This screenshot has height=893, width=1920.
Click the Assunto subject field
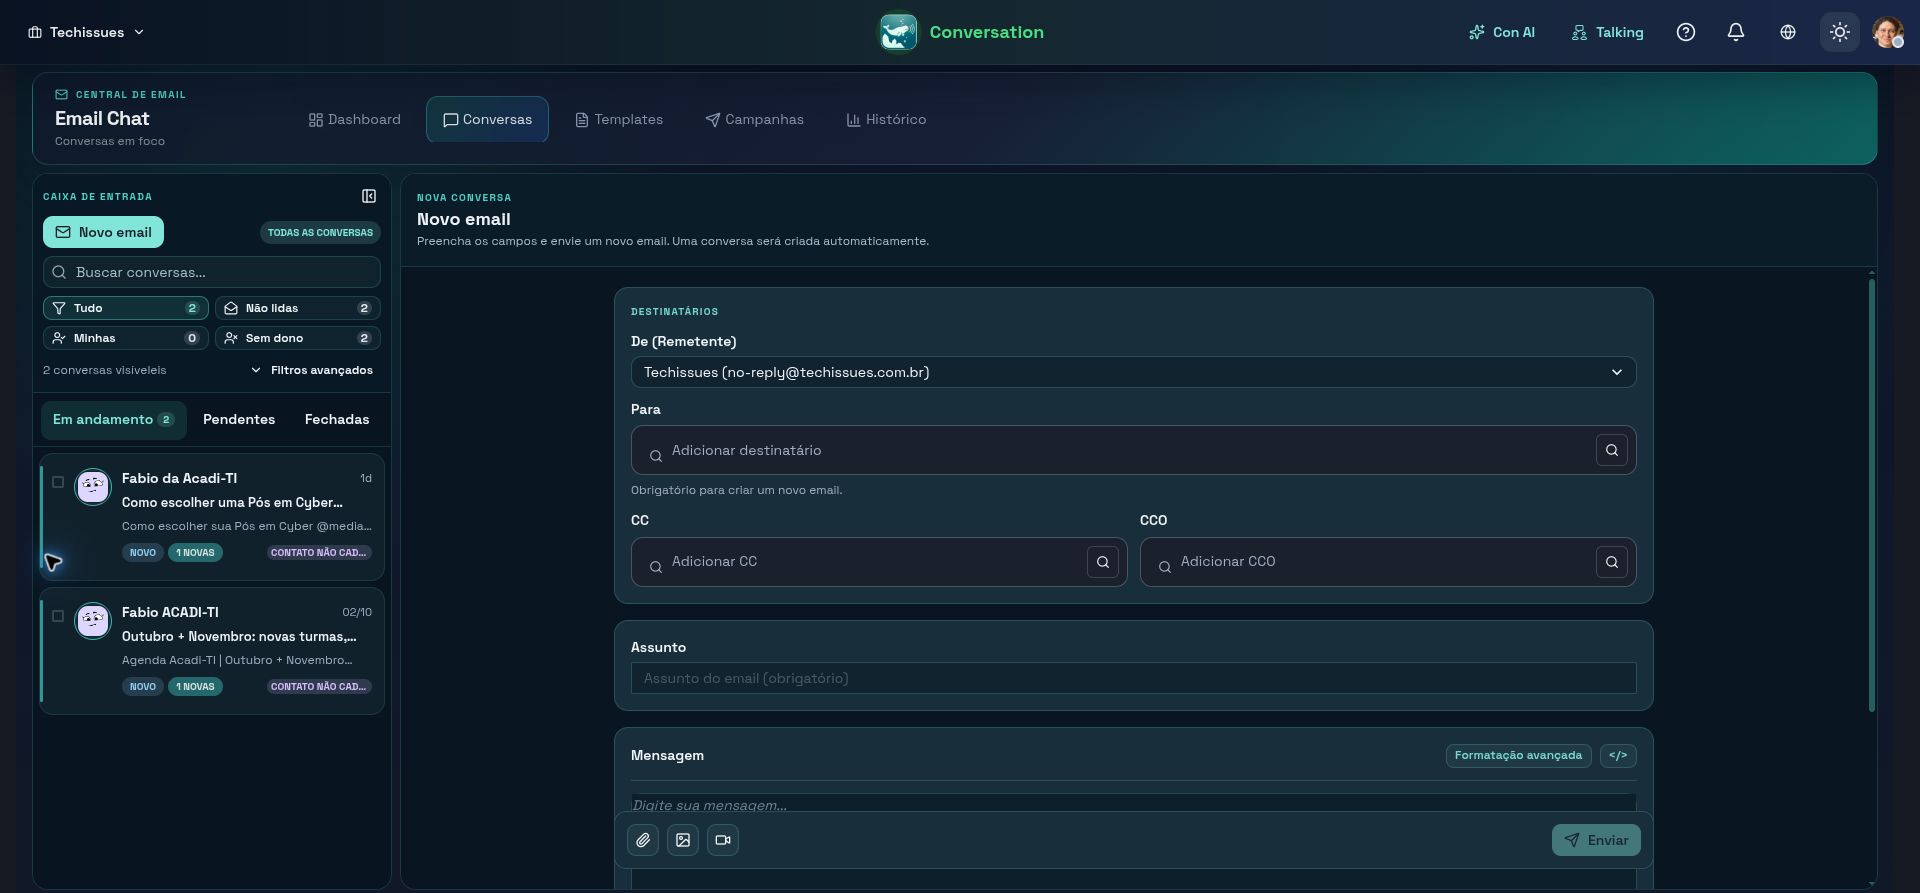coord(1133,678)
